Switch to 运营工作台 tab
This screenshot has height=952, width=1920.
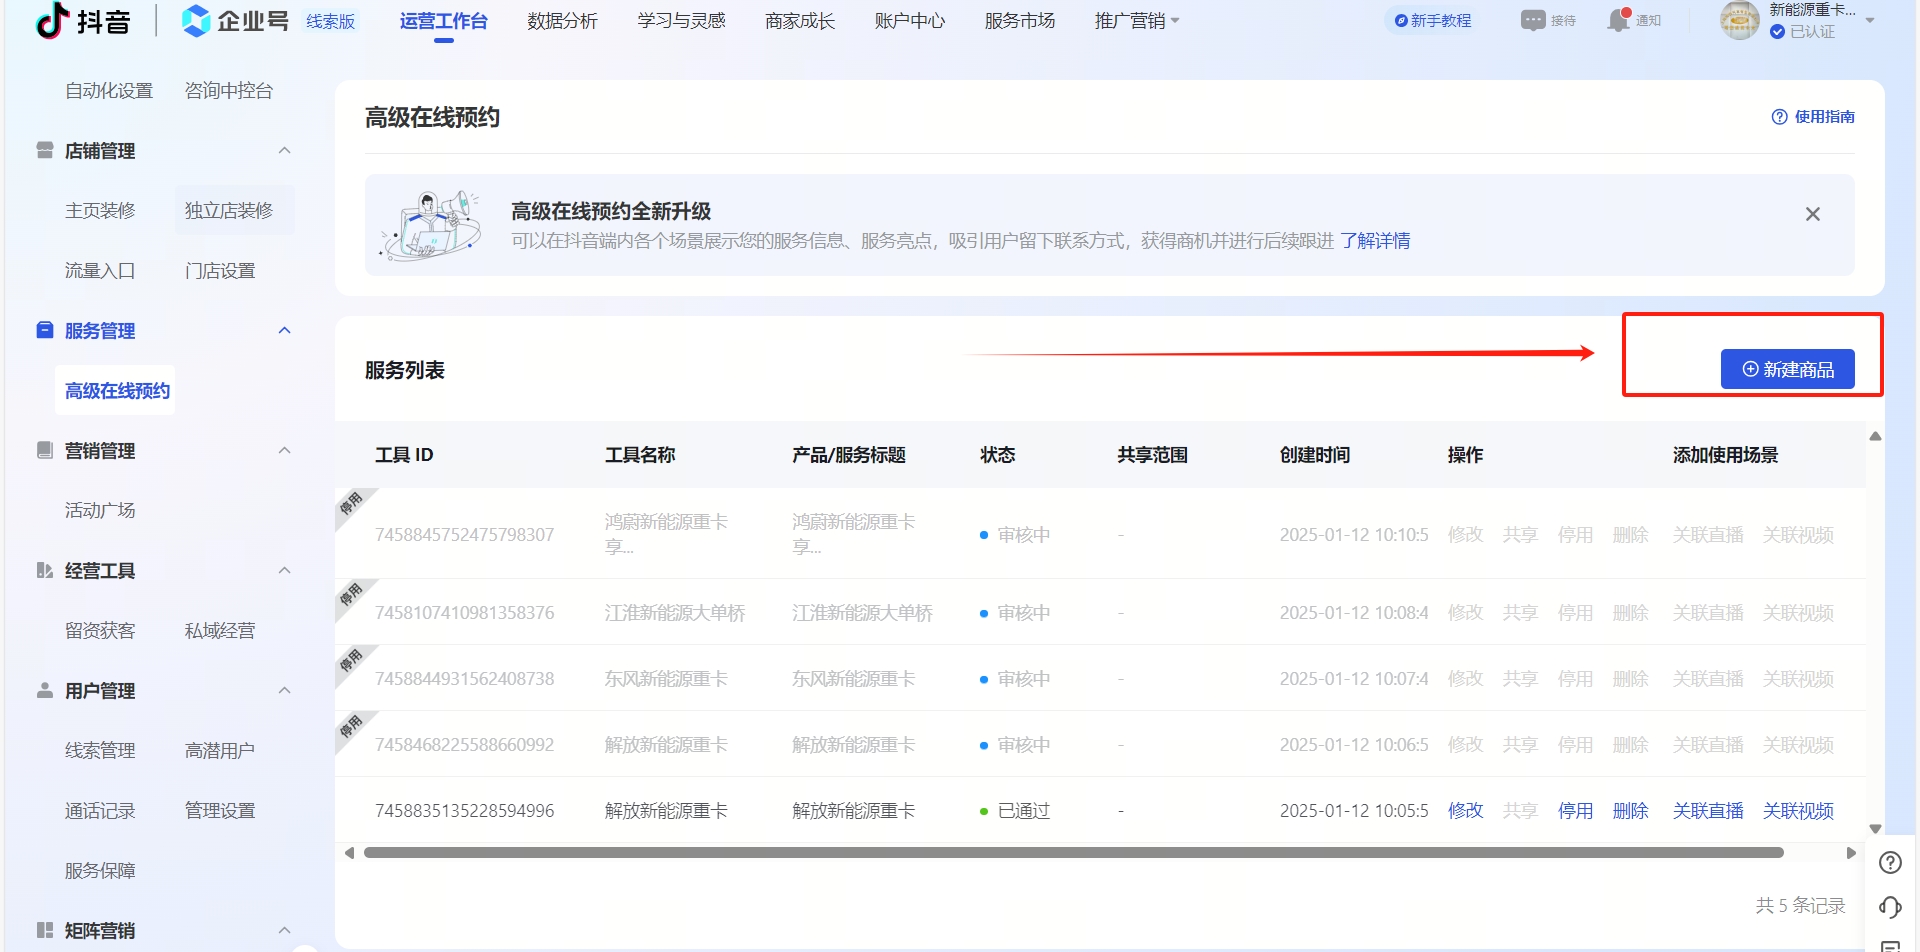tap(443, 21)
